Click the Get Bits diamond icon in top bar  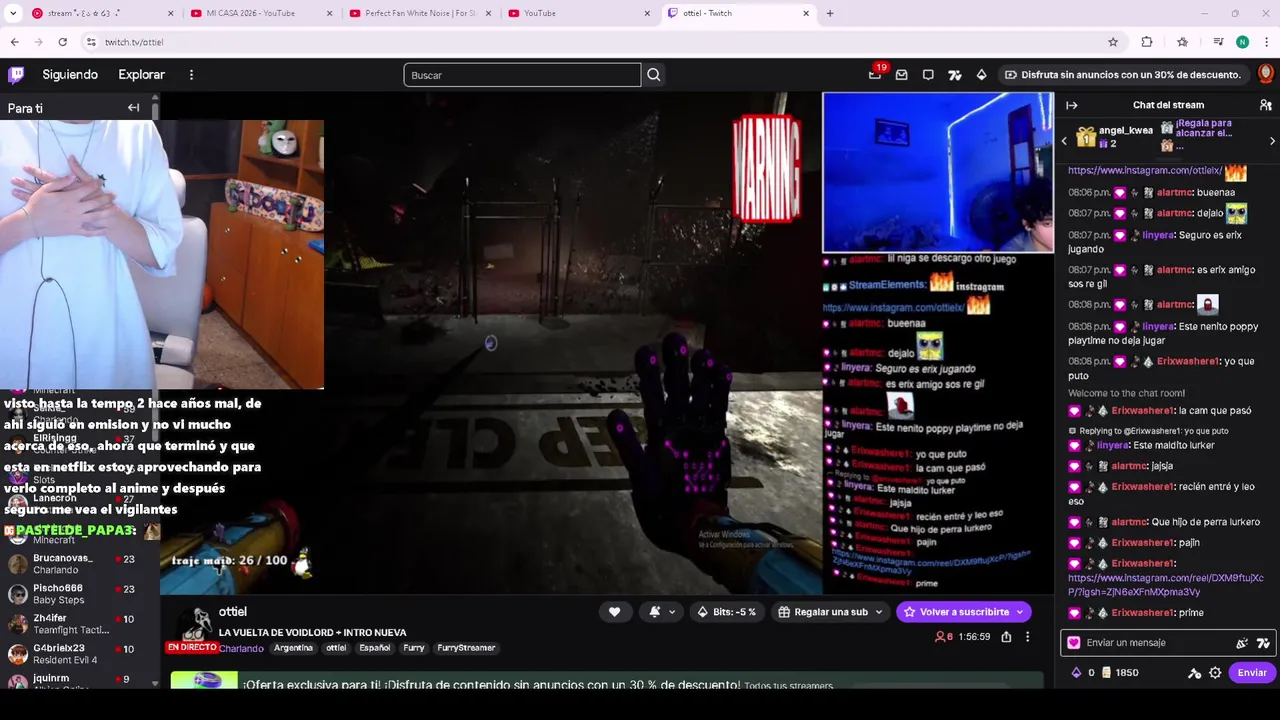(x=981, y=75)
